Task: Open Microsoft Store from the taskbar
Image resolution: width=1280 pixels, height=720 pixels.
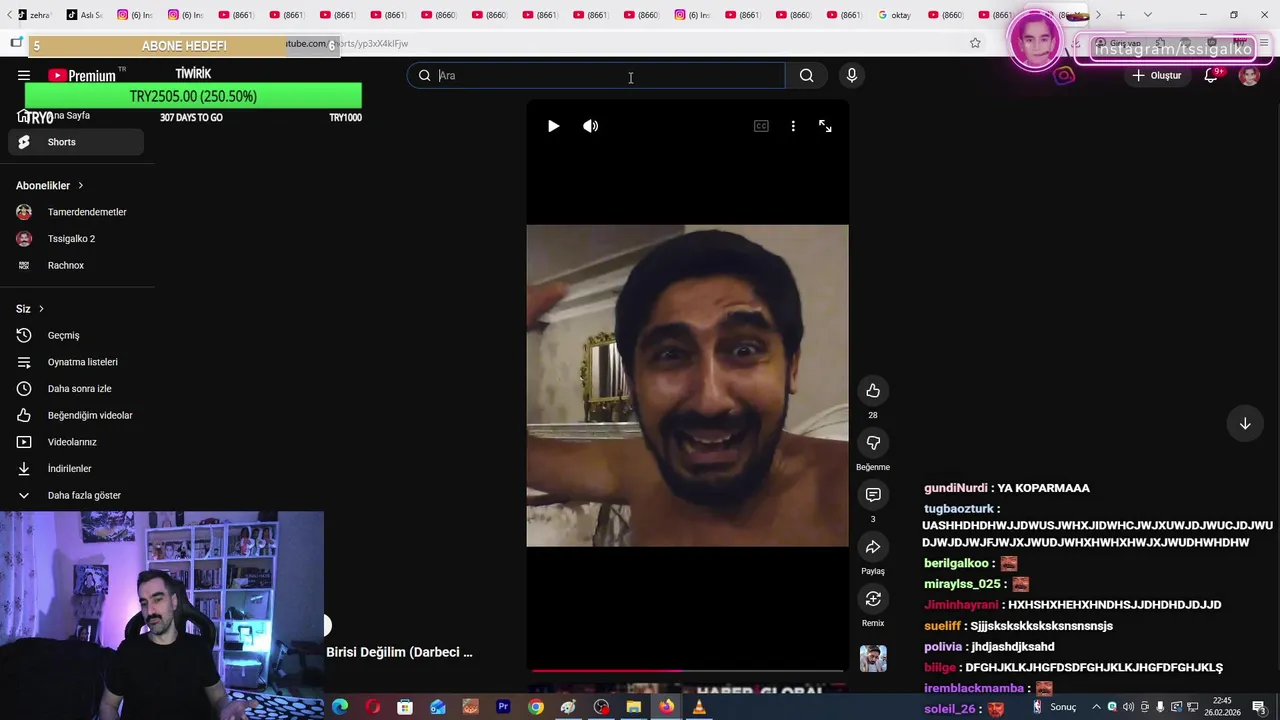Action: tap(405, 707)
